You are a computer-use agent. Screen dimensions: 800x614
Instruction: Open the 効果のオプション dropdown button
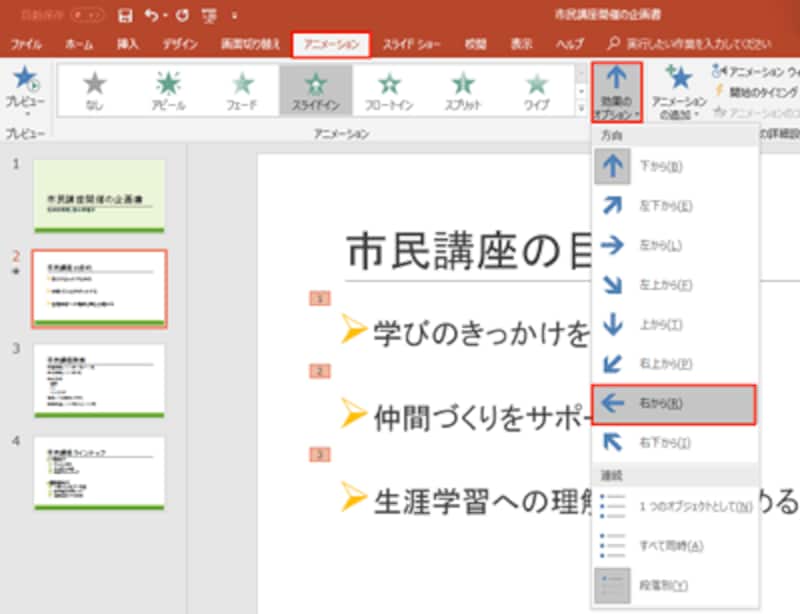coord(616,91)
